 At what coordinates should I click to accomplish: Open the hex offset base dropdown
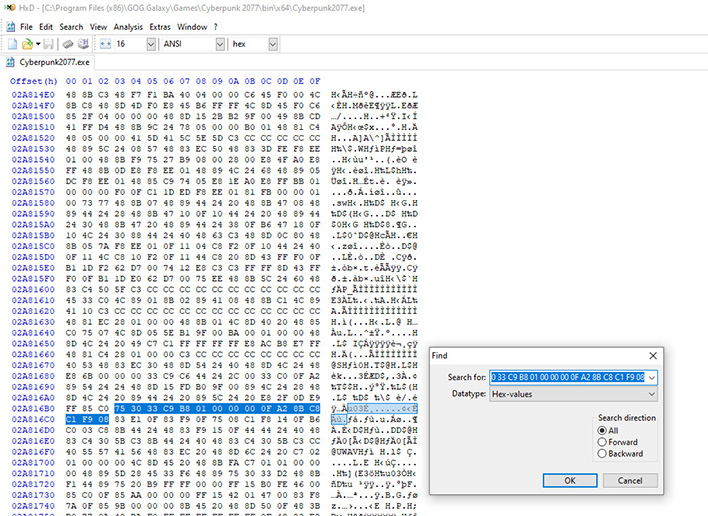click(273, 44)
